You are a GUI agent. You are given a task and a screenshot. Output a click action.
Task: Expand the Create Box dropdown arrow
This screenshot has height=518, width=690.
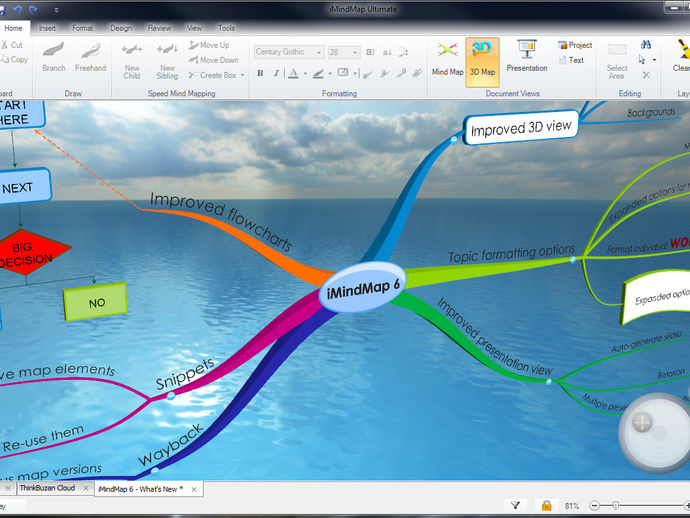(x=242, y=75)
